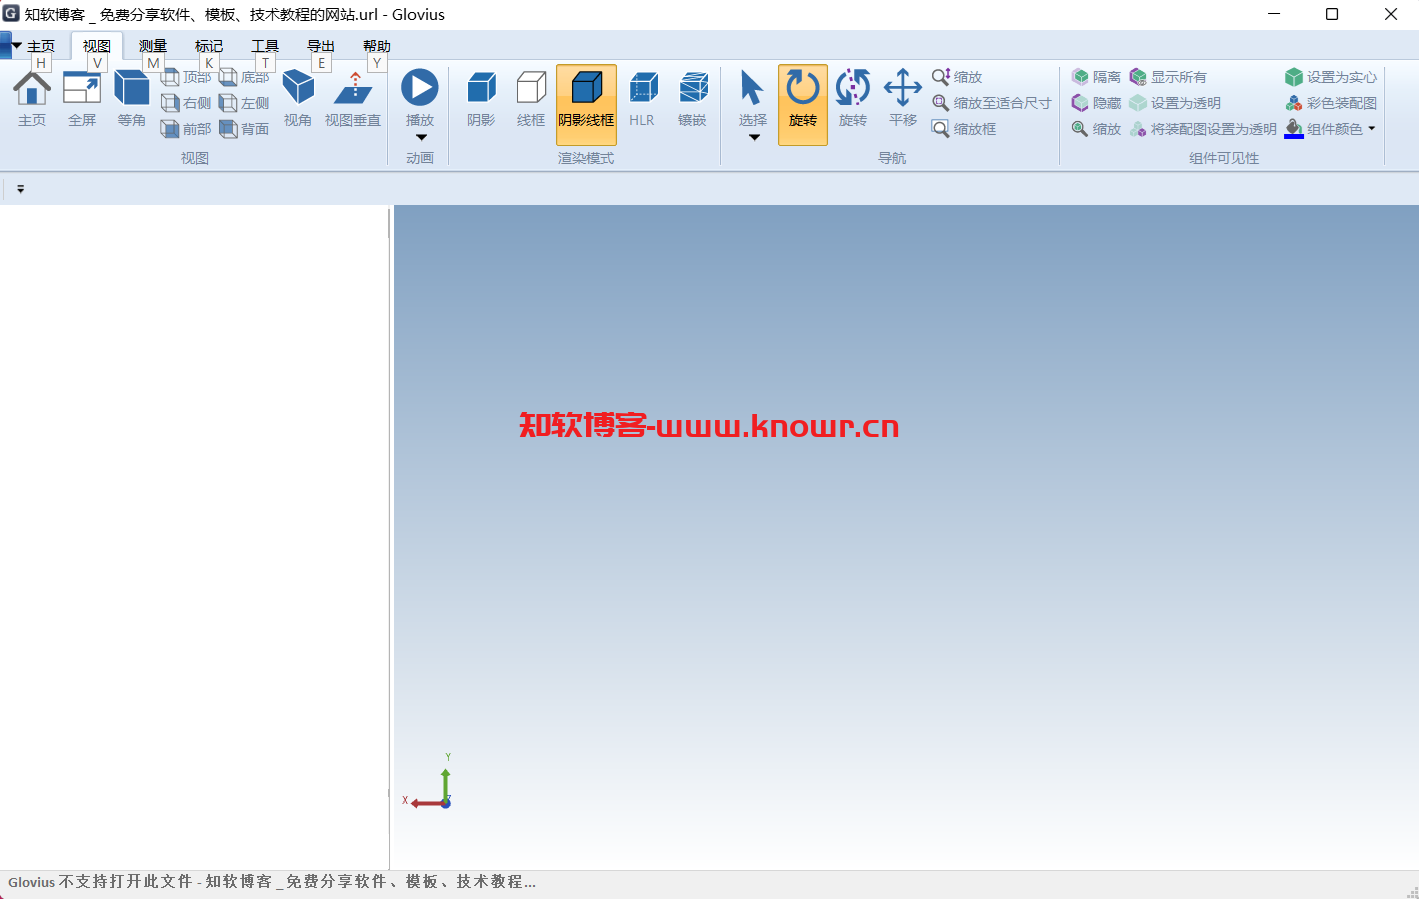Viewport: 1419px width, 899px height.
Task: Switch to 前部 front view
Action: [x=186, y=129]
